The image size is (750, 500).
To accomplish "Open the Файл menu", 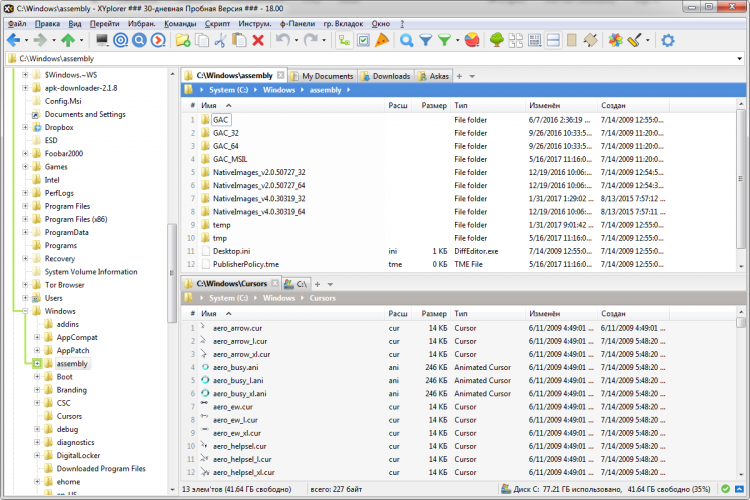I will [17, 23].
